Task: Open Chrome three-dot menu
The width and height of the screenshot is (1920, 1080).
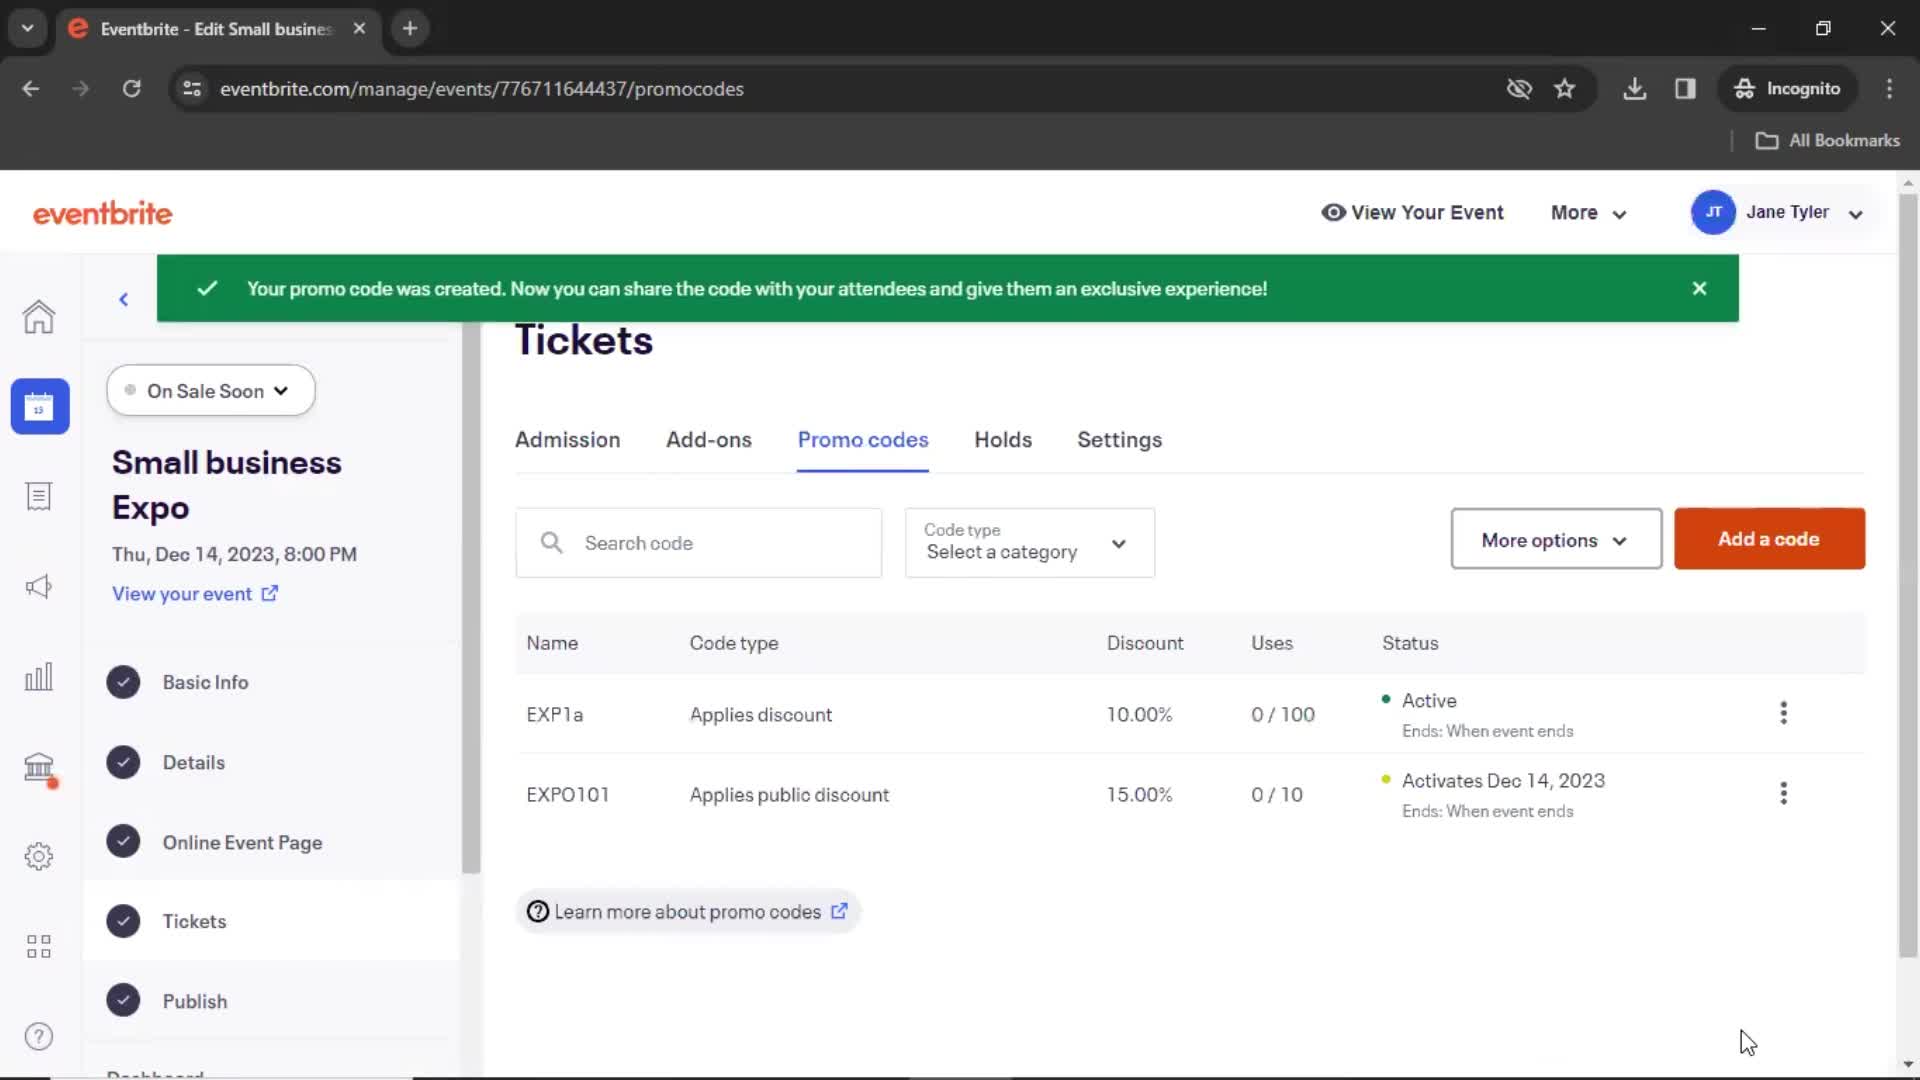Action: [x=1889, y=88]
